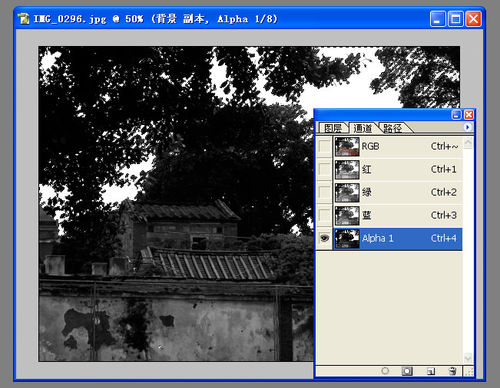Click the Alpha 1 channel name
The image size is (500, 388).
tap(378, 238)
